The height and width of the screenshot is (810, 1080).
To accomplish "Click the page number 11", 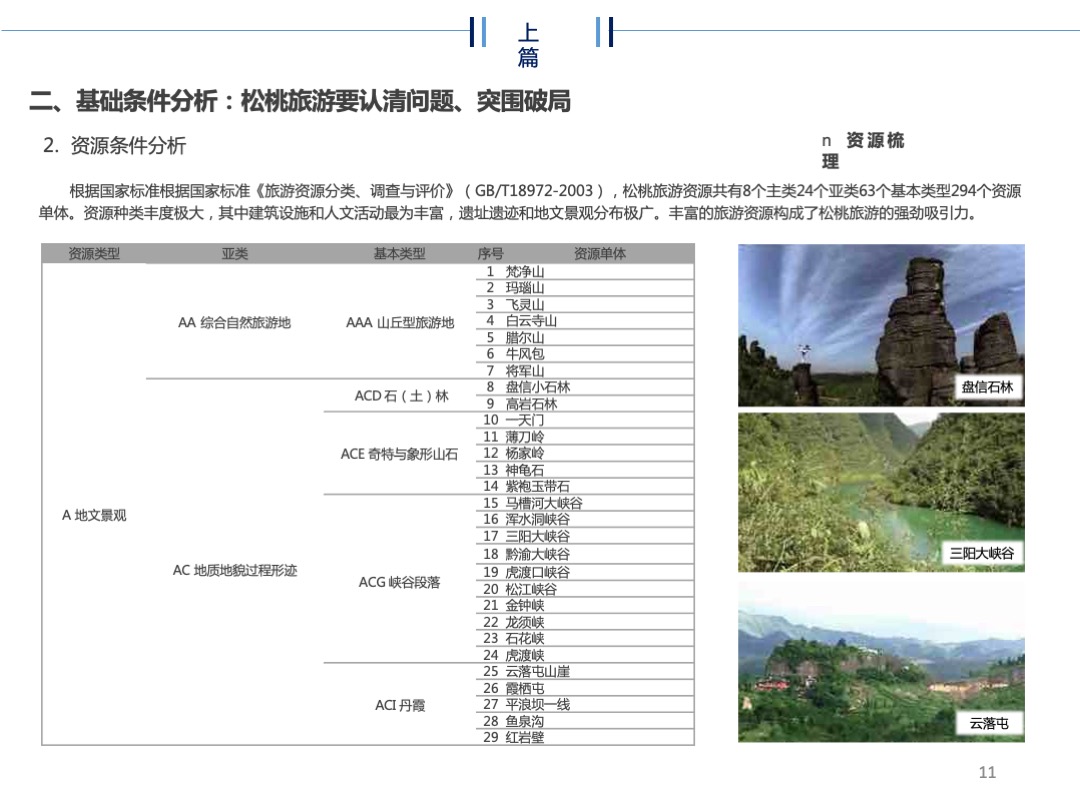I will pos(987,773).
